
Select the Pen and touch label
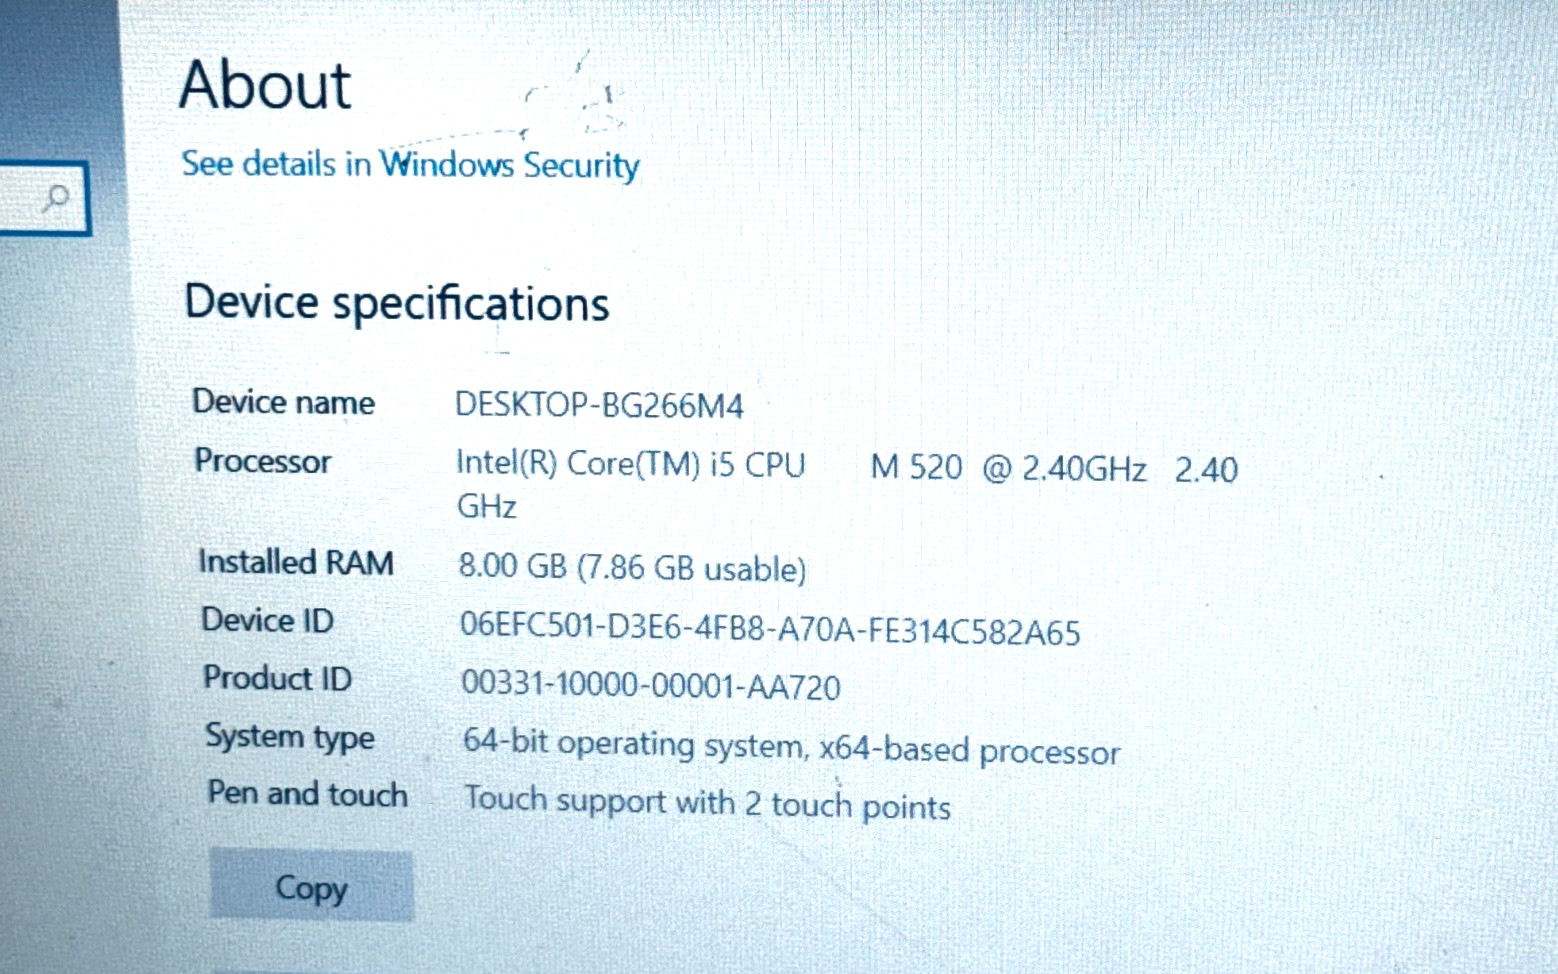tap(308, 794)
